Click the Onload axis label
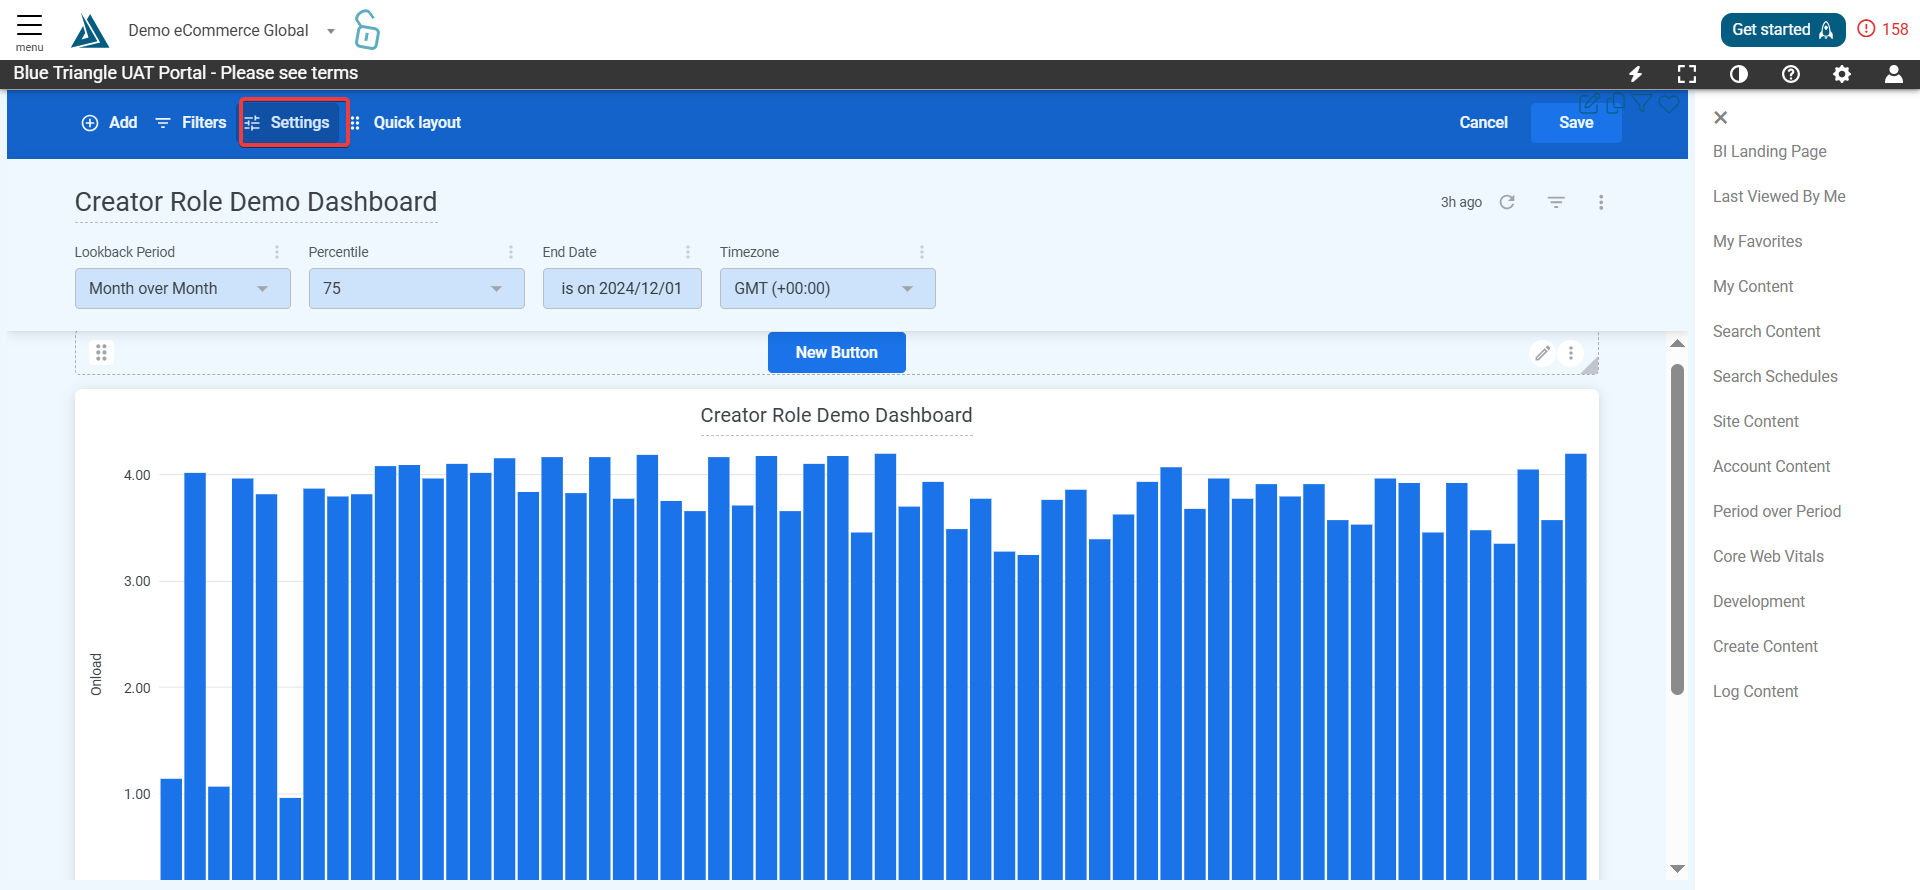Viewport: 1920px width, 890px height. point(96,674)
